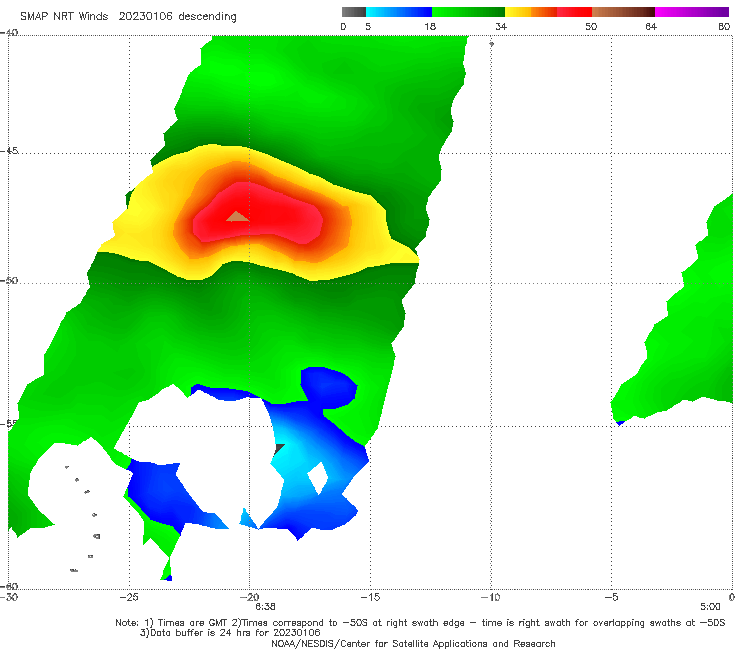Click the NOAA/NESDIS Center for Satellite Applications credit
Screen dimensions: 740x650
(413, 643)
